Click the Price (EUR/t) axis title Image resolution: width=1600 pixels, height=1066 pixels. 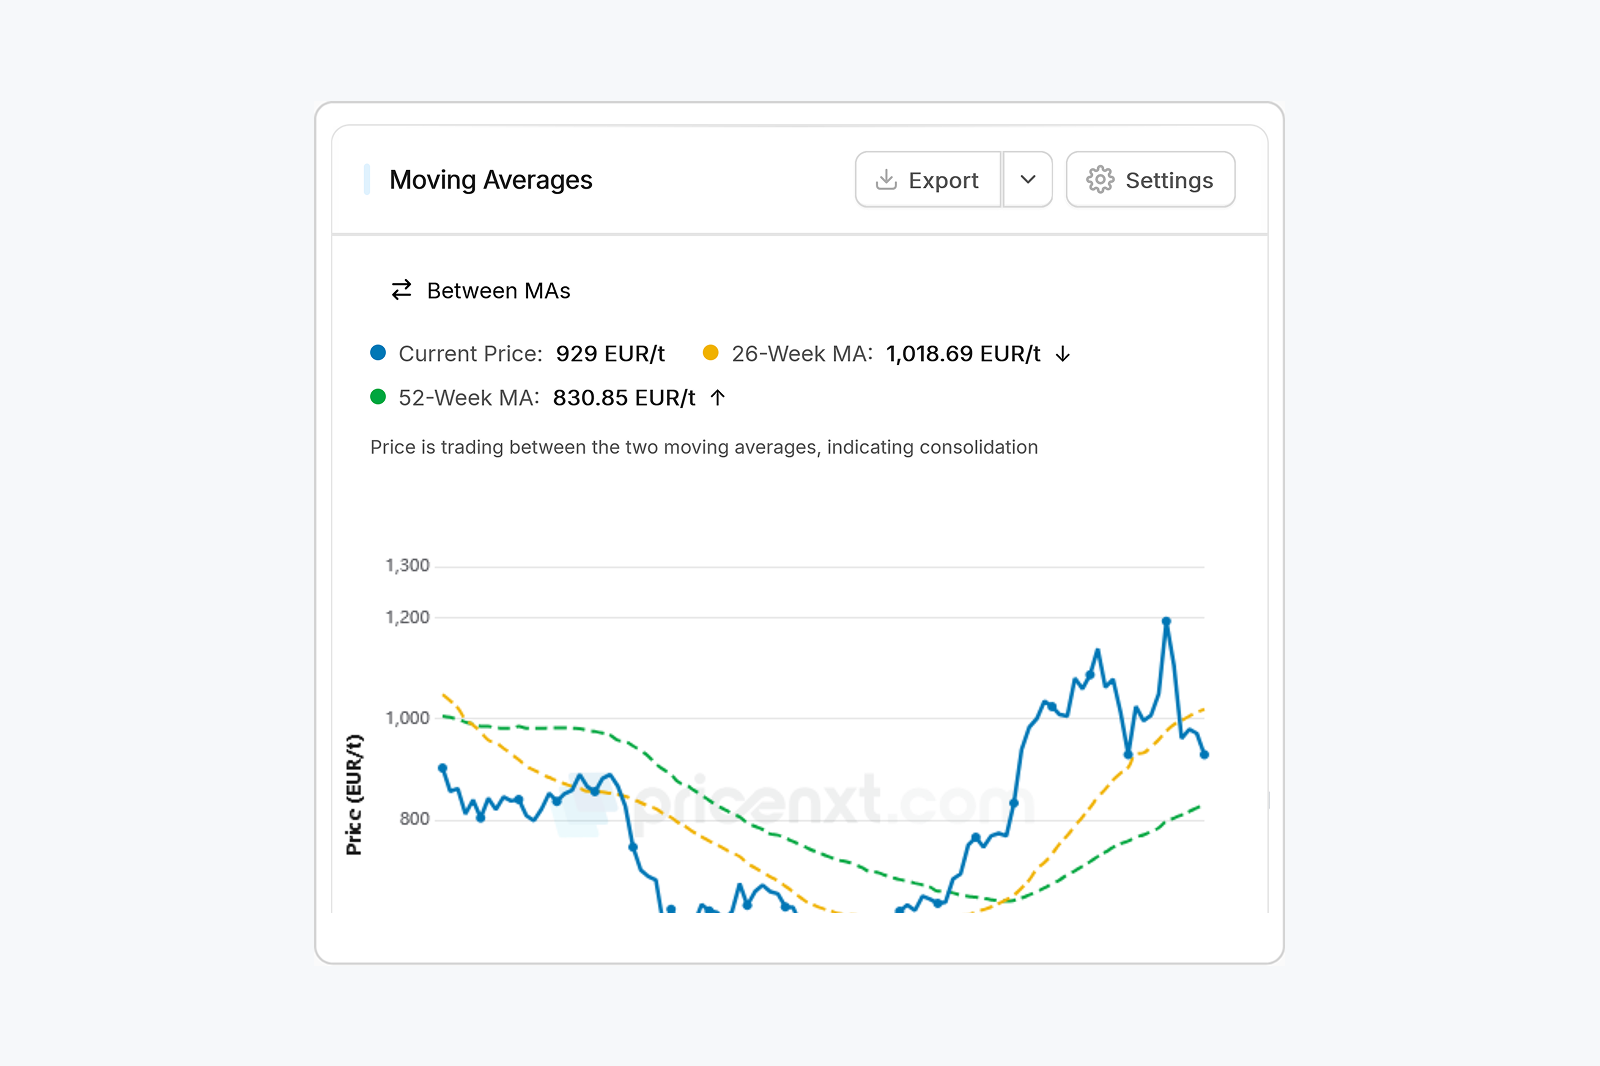(x=354, y=795)
